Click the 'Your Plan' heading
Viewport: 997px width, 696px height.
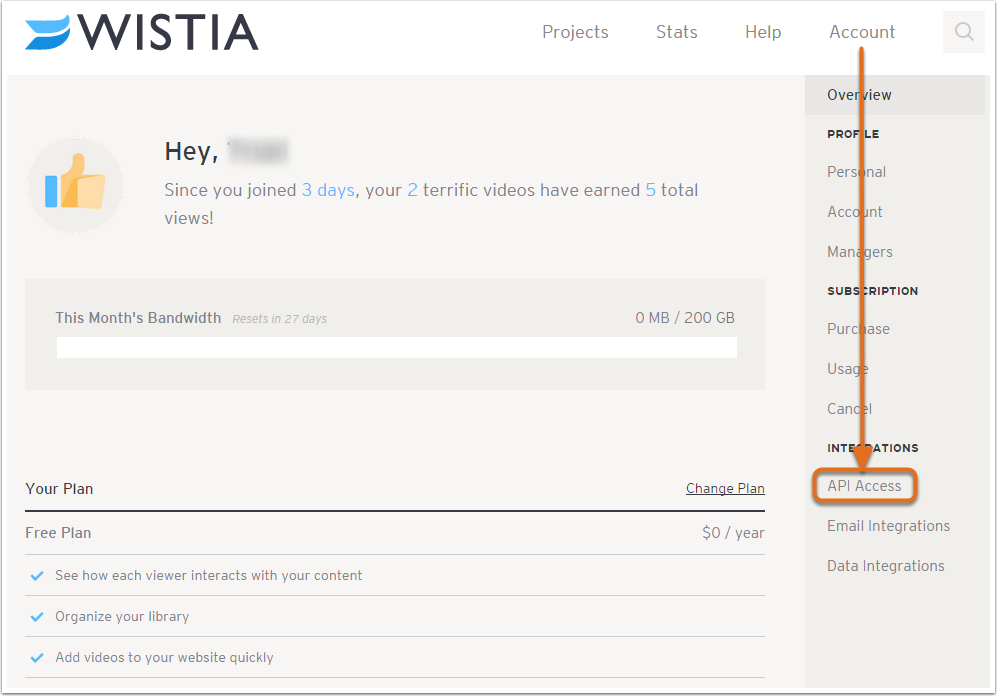[x=59, y=488]
